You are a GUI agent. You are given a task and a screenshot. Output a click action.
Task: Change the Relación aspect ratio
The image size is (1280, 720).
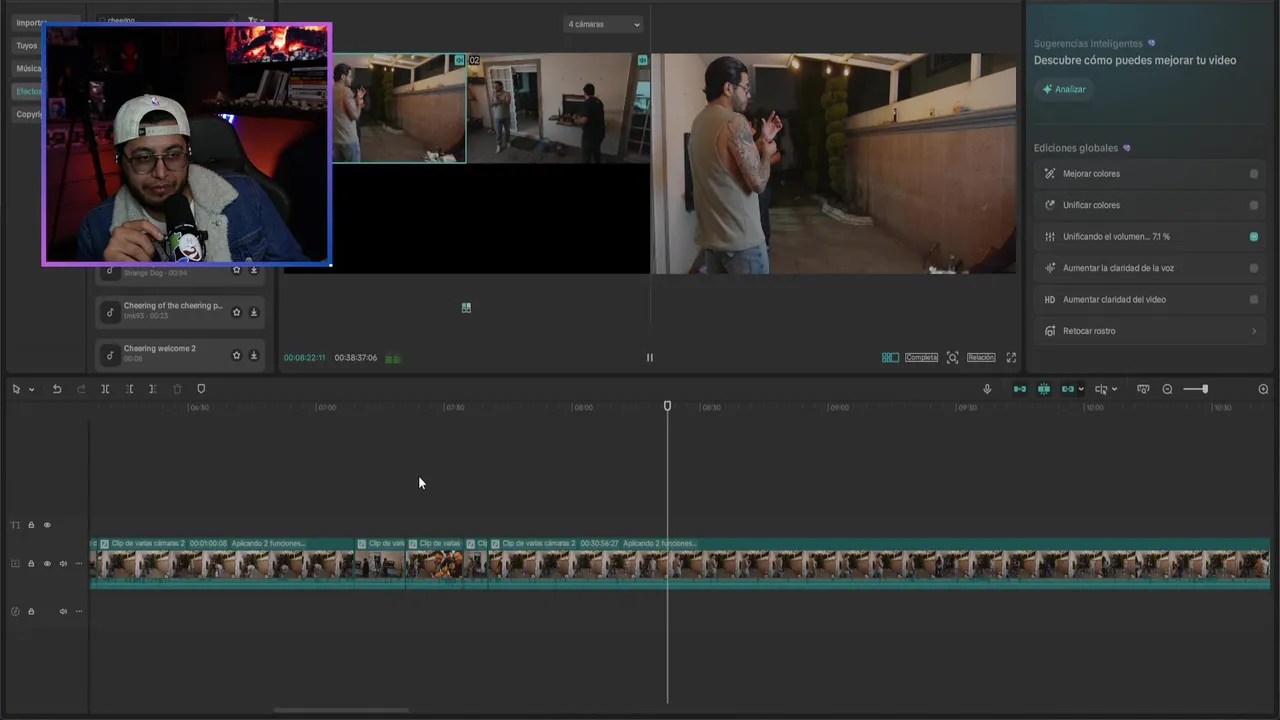tap(981, 357)
